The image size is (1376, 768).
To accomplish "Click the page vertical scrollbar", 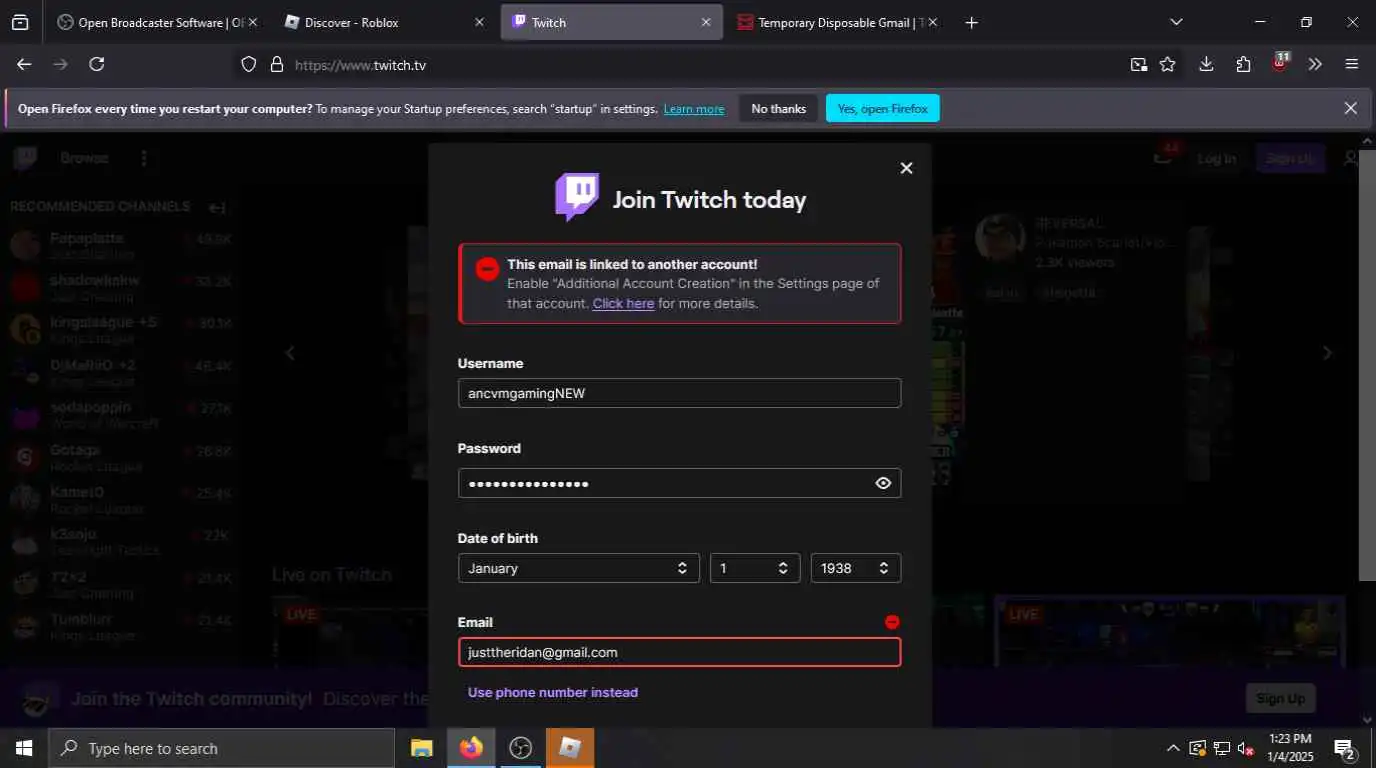I will click(x=1367, y=365).
